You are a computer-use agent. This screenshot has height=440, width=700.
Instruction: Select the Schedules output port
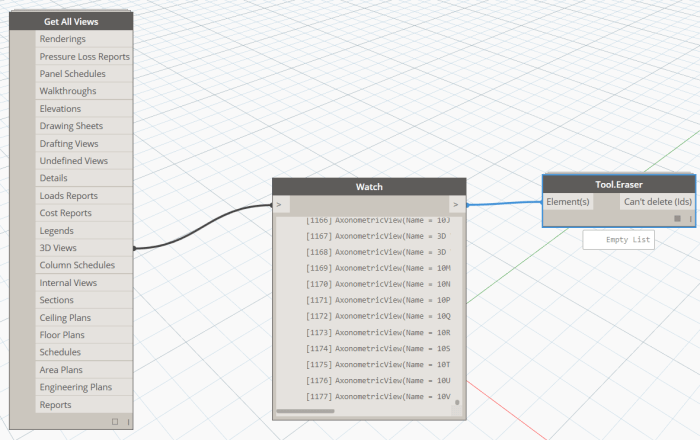(84, 352)
